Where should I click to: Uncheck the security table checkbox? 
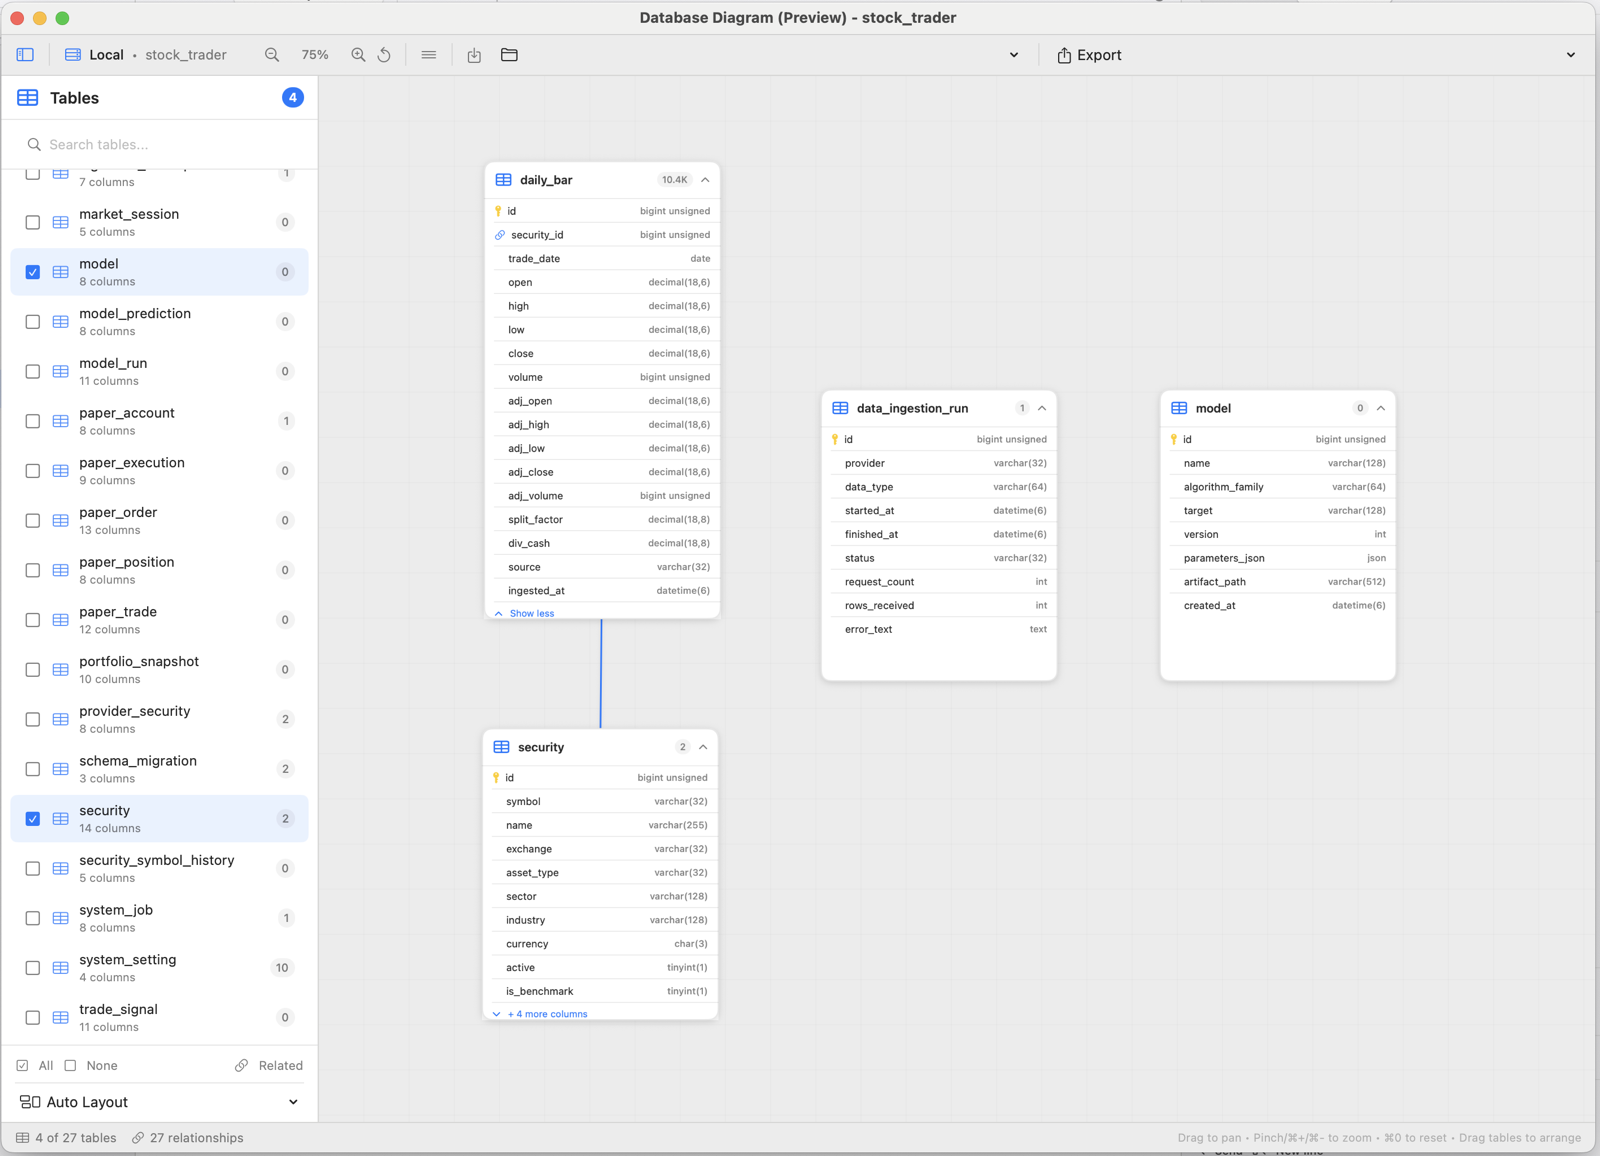pyautogui.click(x=33, y=819)
